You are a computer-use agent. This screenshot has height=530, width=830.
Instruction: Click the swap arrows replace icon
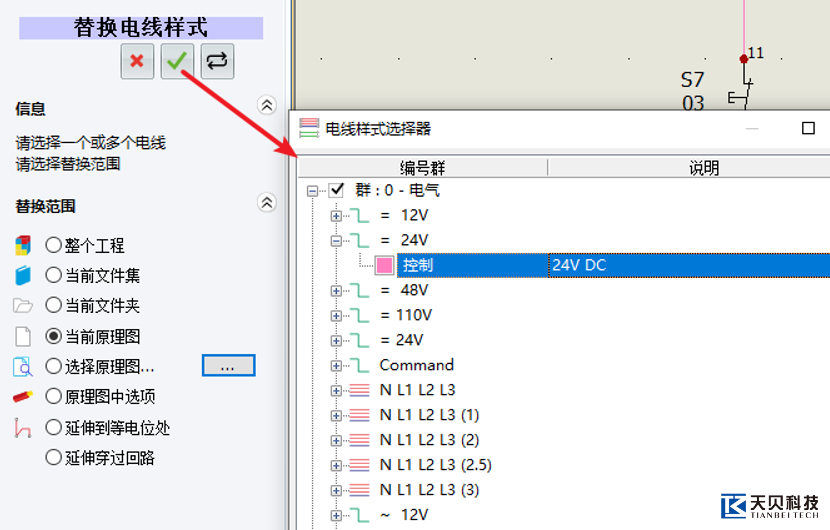217,61
